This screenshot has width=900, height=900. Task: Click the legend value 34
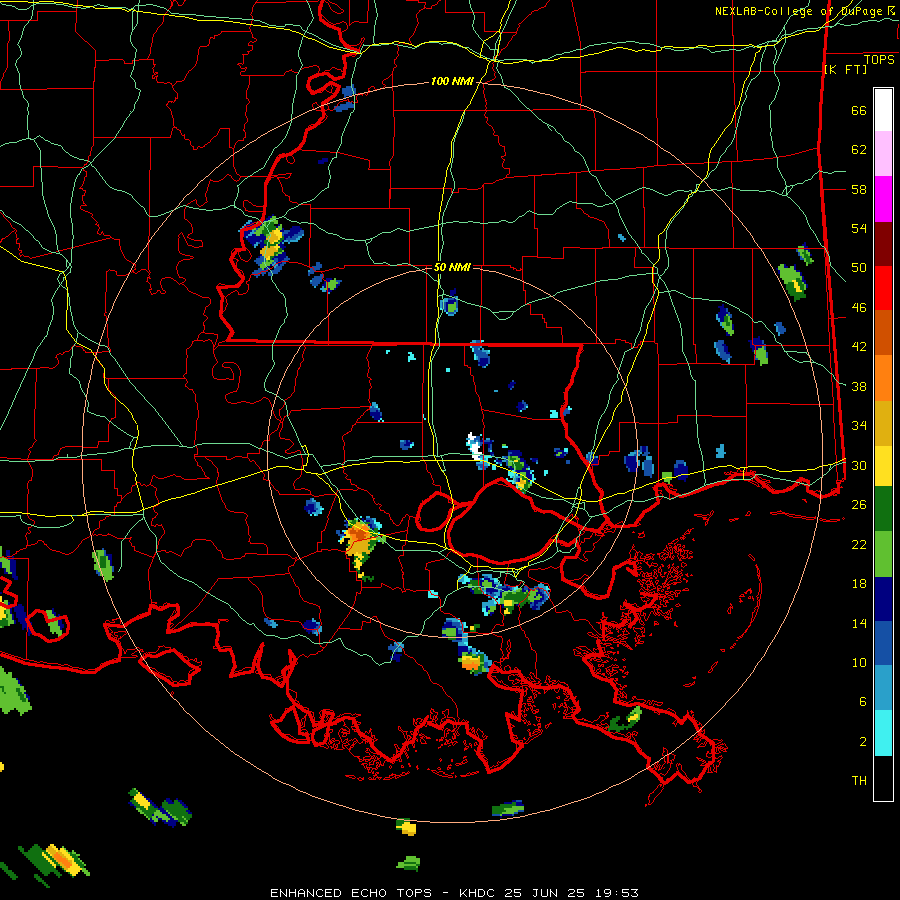[x=859, y=426]
